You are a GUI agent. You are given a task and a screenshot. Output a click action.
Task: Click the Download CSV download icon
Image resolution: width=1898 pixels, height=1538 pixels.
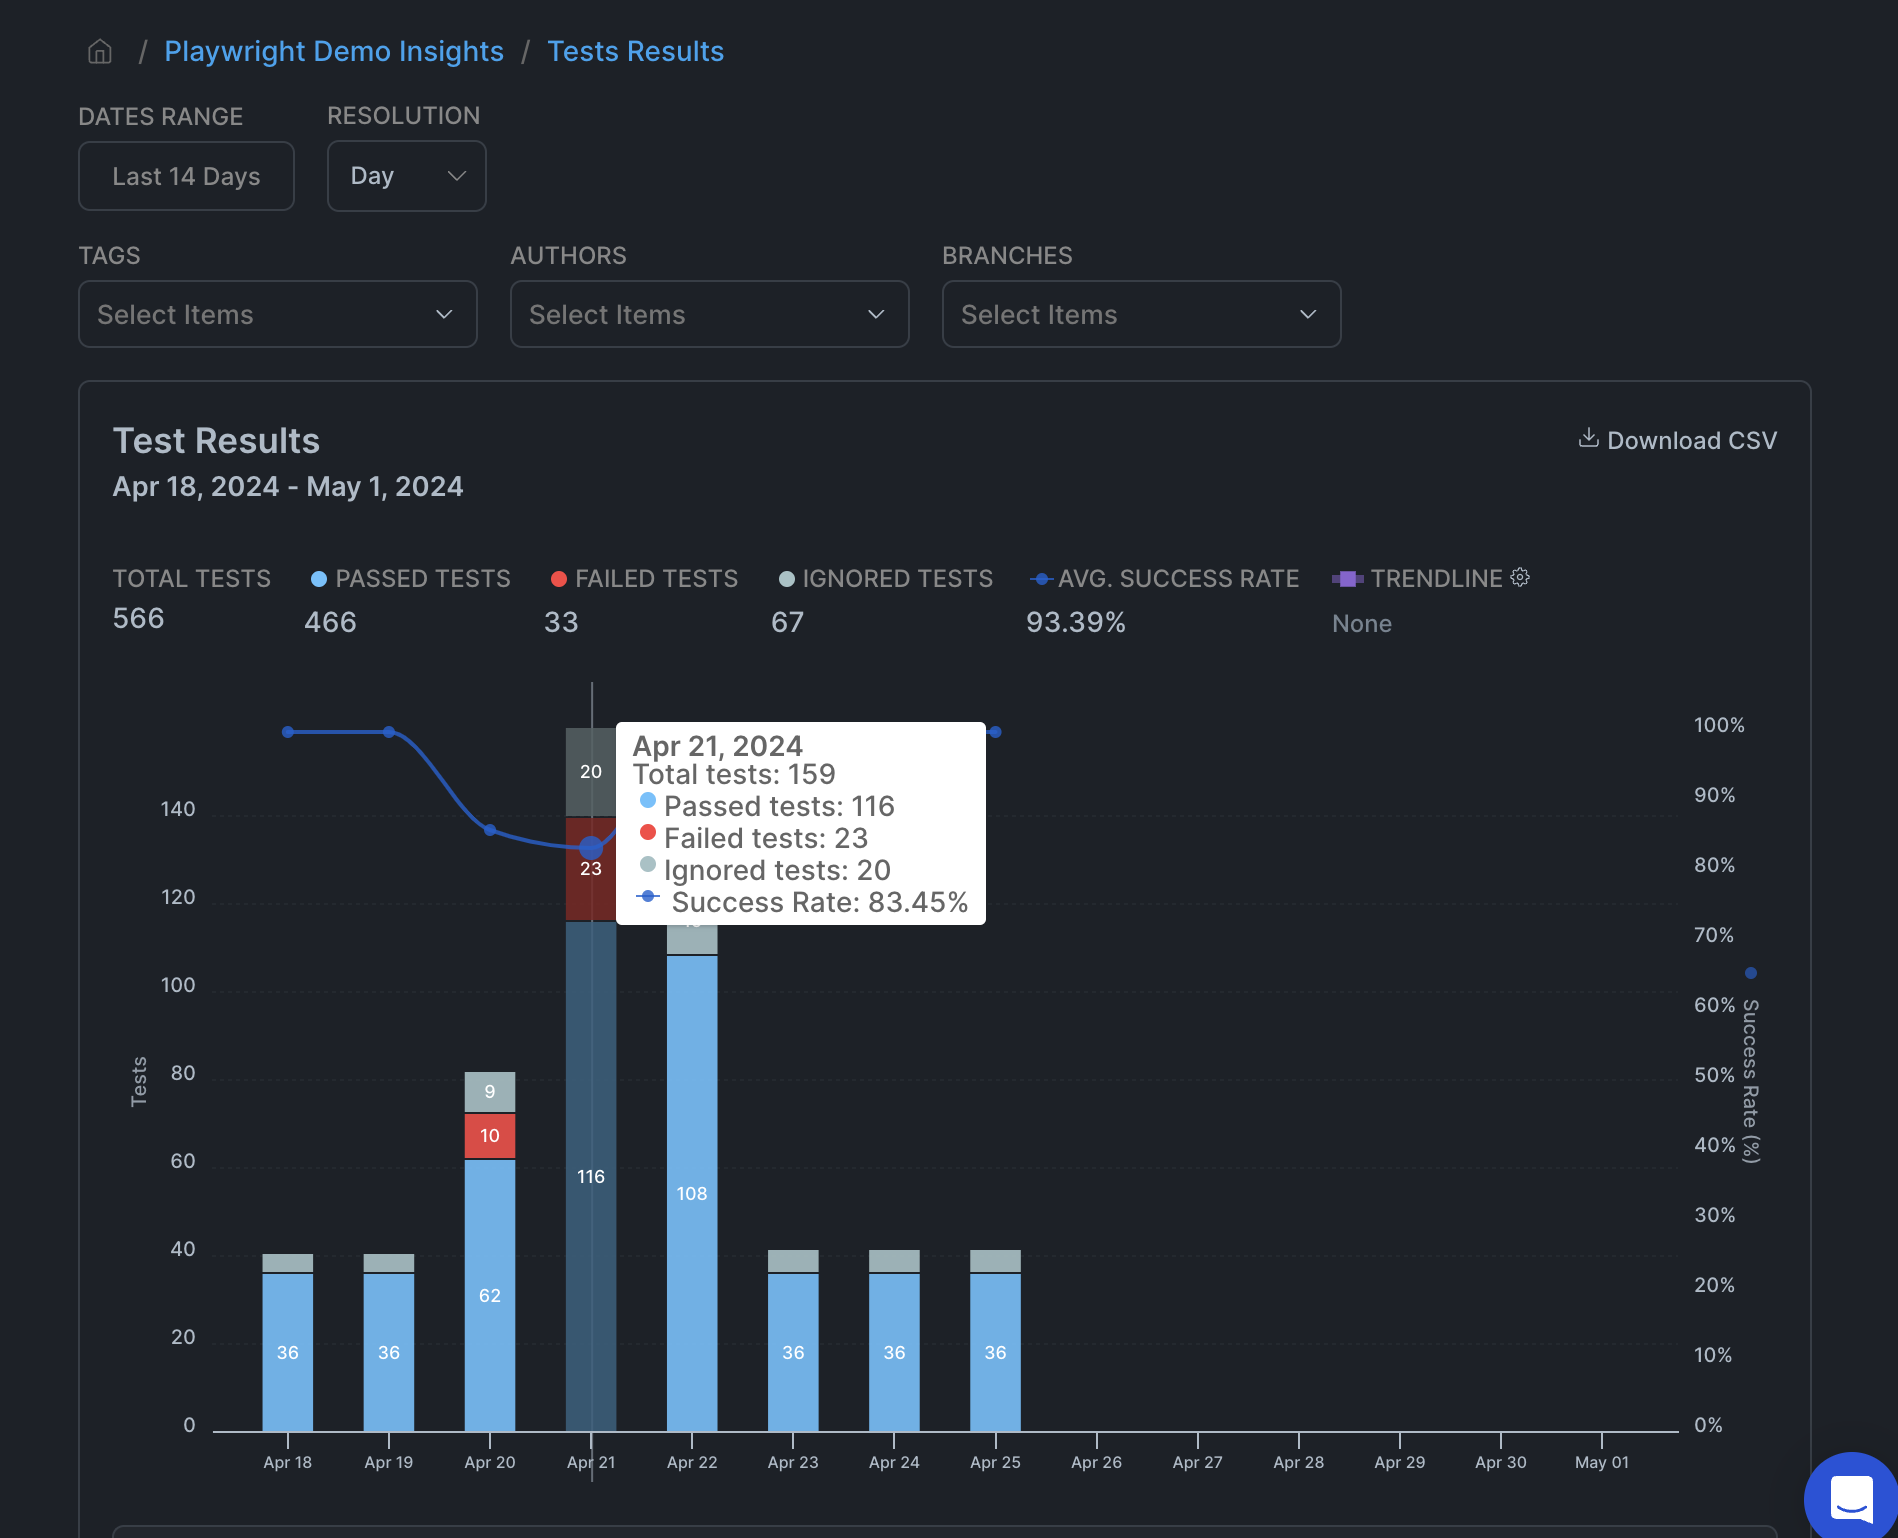[x=1588, y=439]
